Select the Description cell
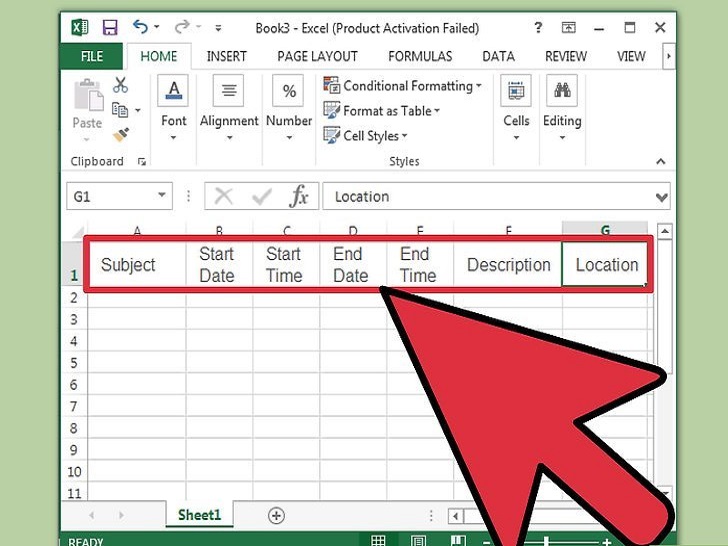This screenshot has width=728, height=546. coord(507,265)
